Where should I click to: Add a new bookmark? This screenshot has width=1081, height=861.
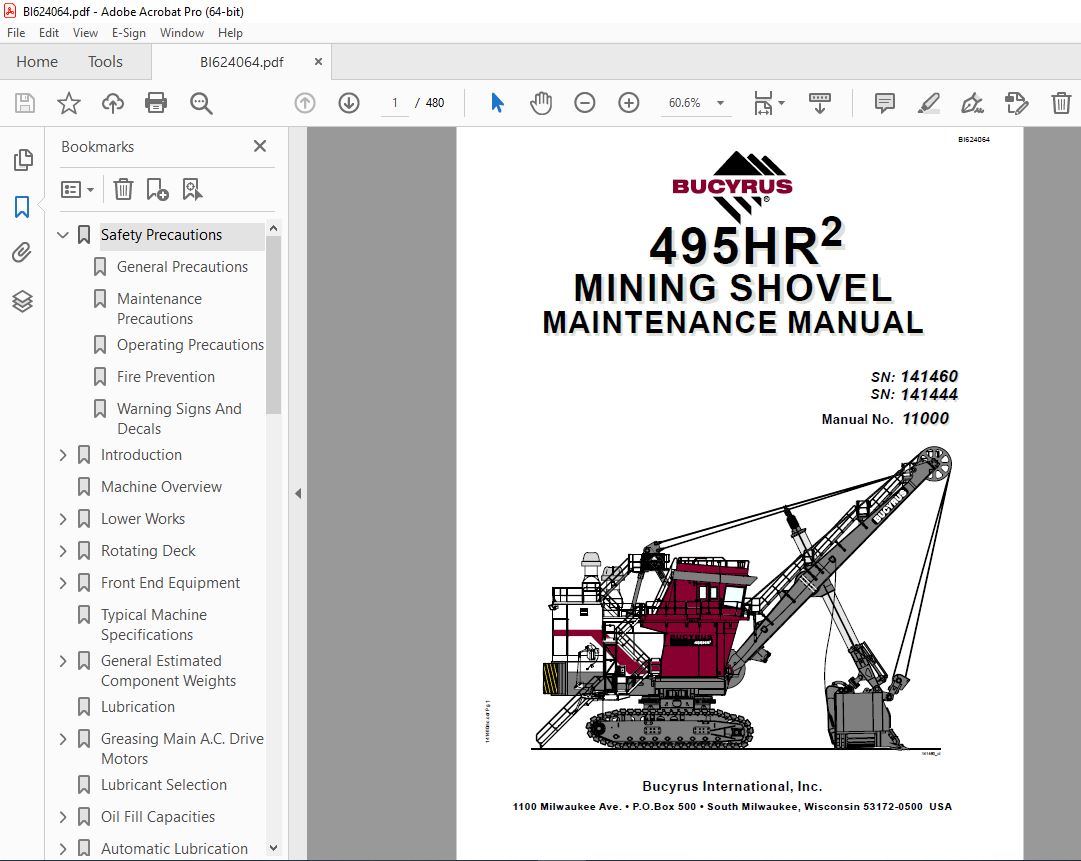coord(157,189)
